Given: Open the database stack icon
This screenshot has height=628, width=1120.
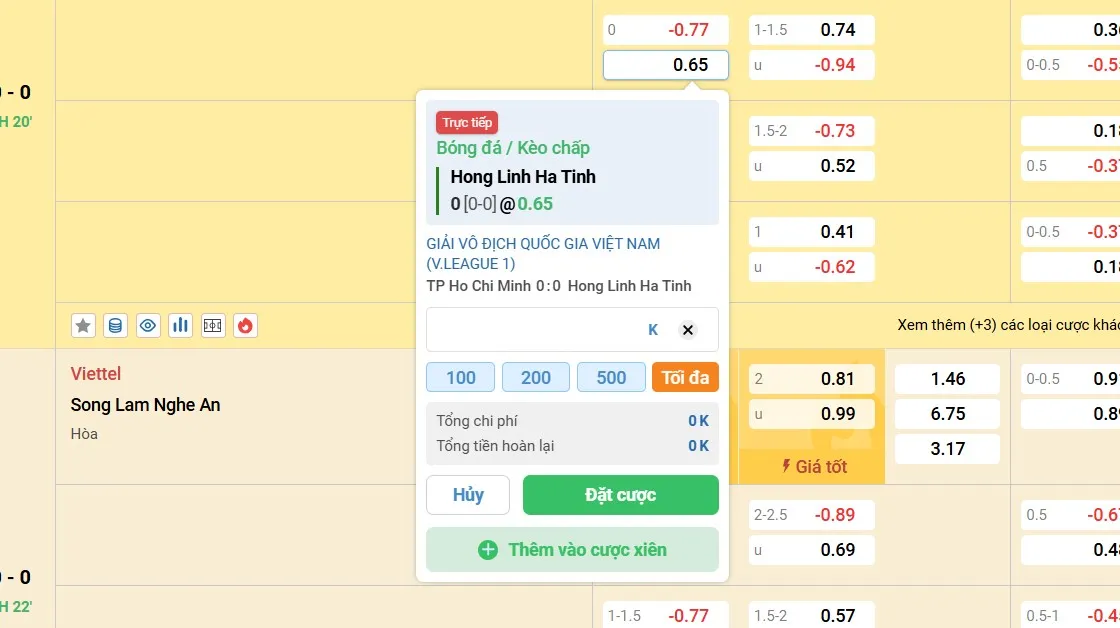Looking at the screenshot, I should (116, 325).
